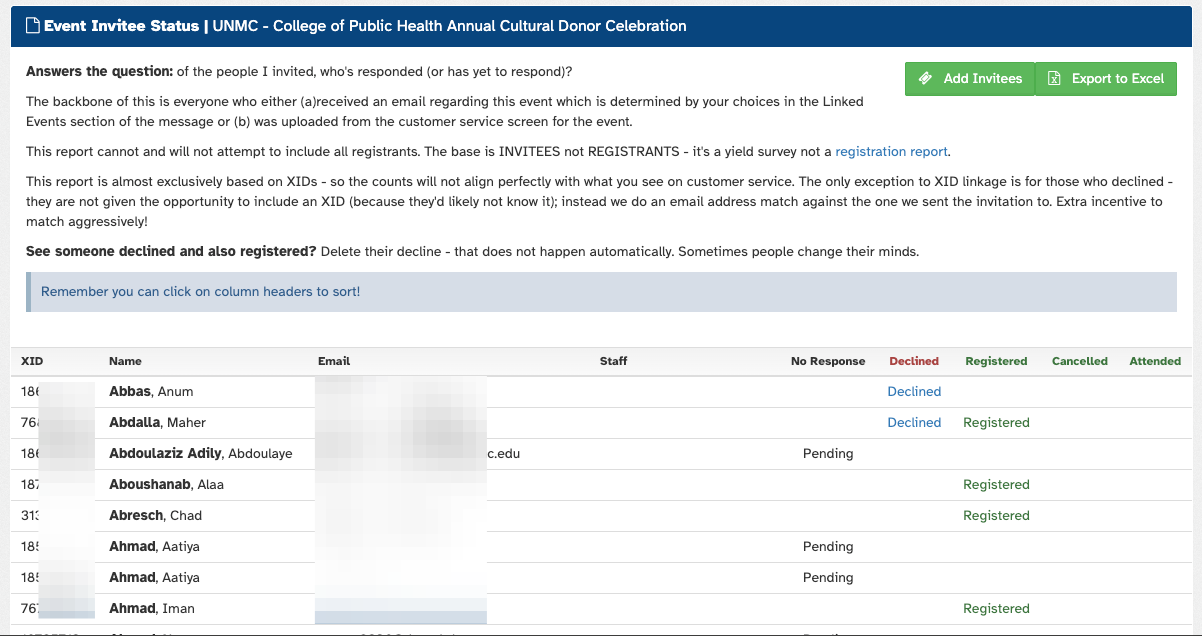This screenshot has width=1202, height=636.
Task: Click the Excel file icon on Export button
Action: coord(1054,79)
